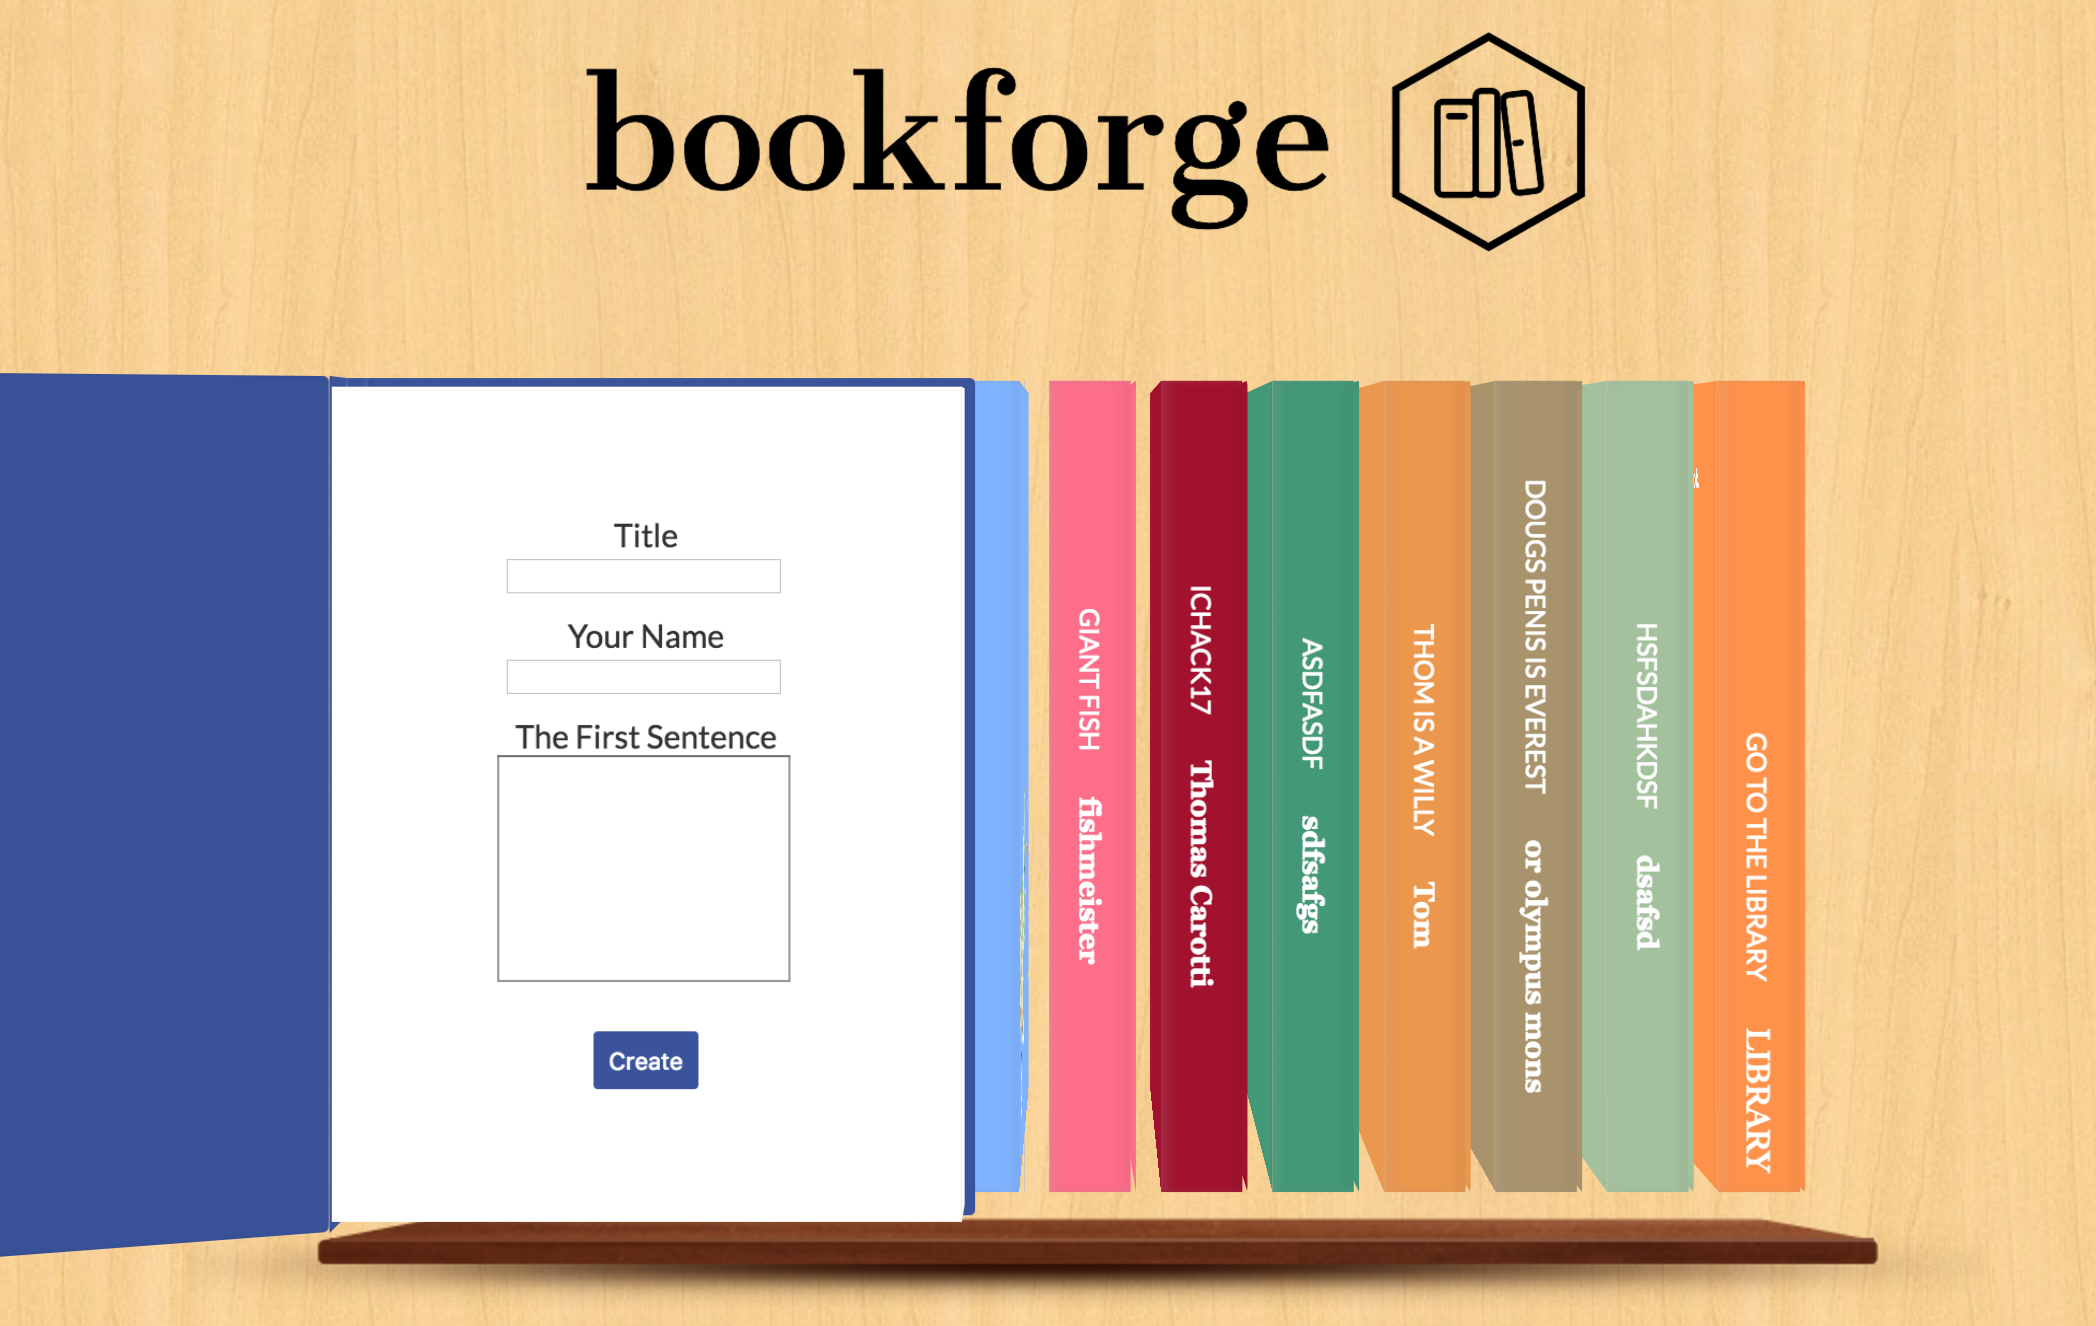This screenshot has height=1326, width=2096.
Task: Focus the Title input field
Action: tap(643, 576)
